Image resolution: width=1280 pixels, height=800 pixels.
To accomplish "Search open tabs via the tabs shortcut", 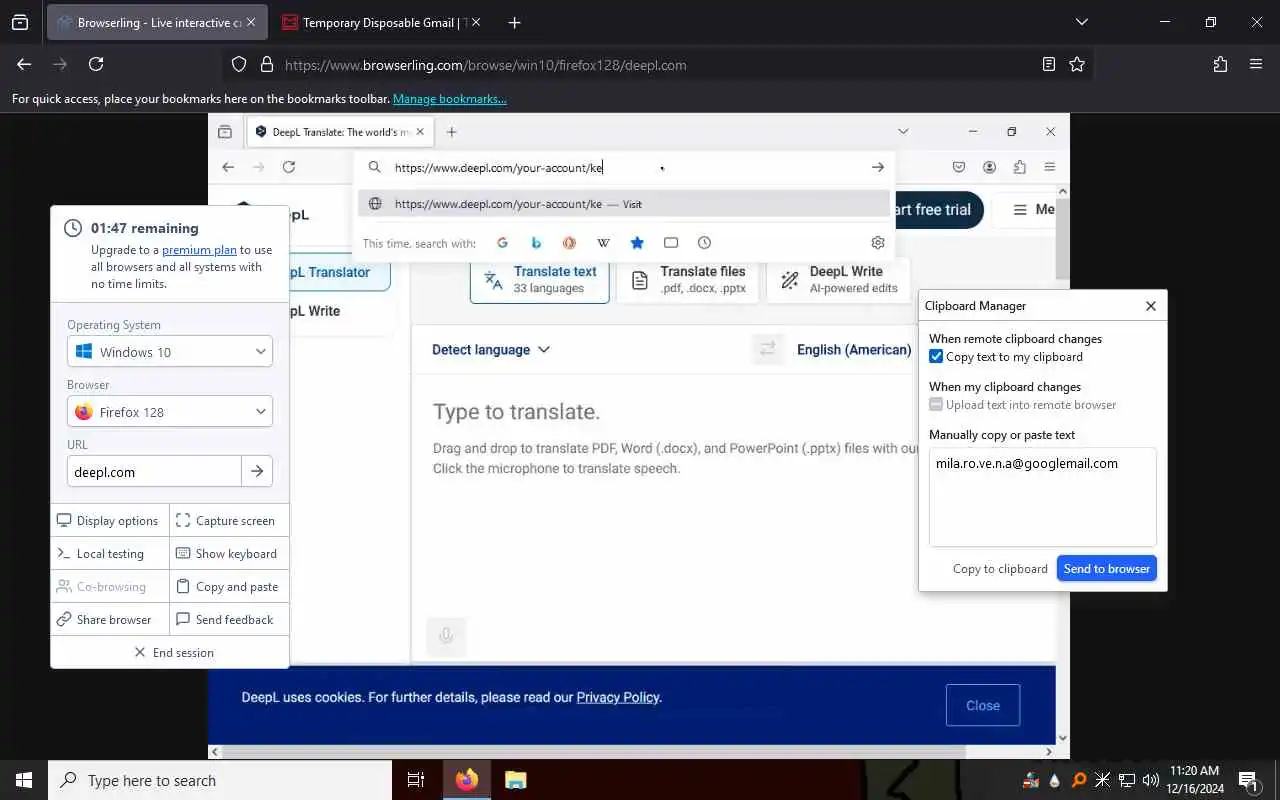I will coord(671,243).
